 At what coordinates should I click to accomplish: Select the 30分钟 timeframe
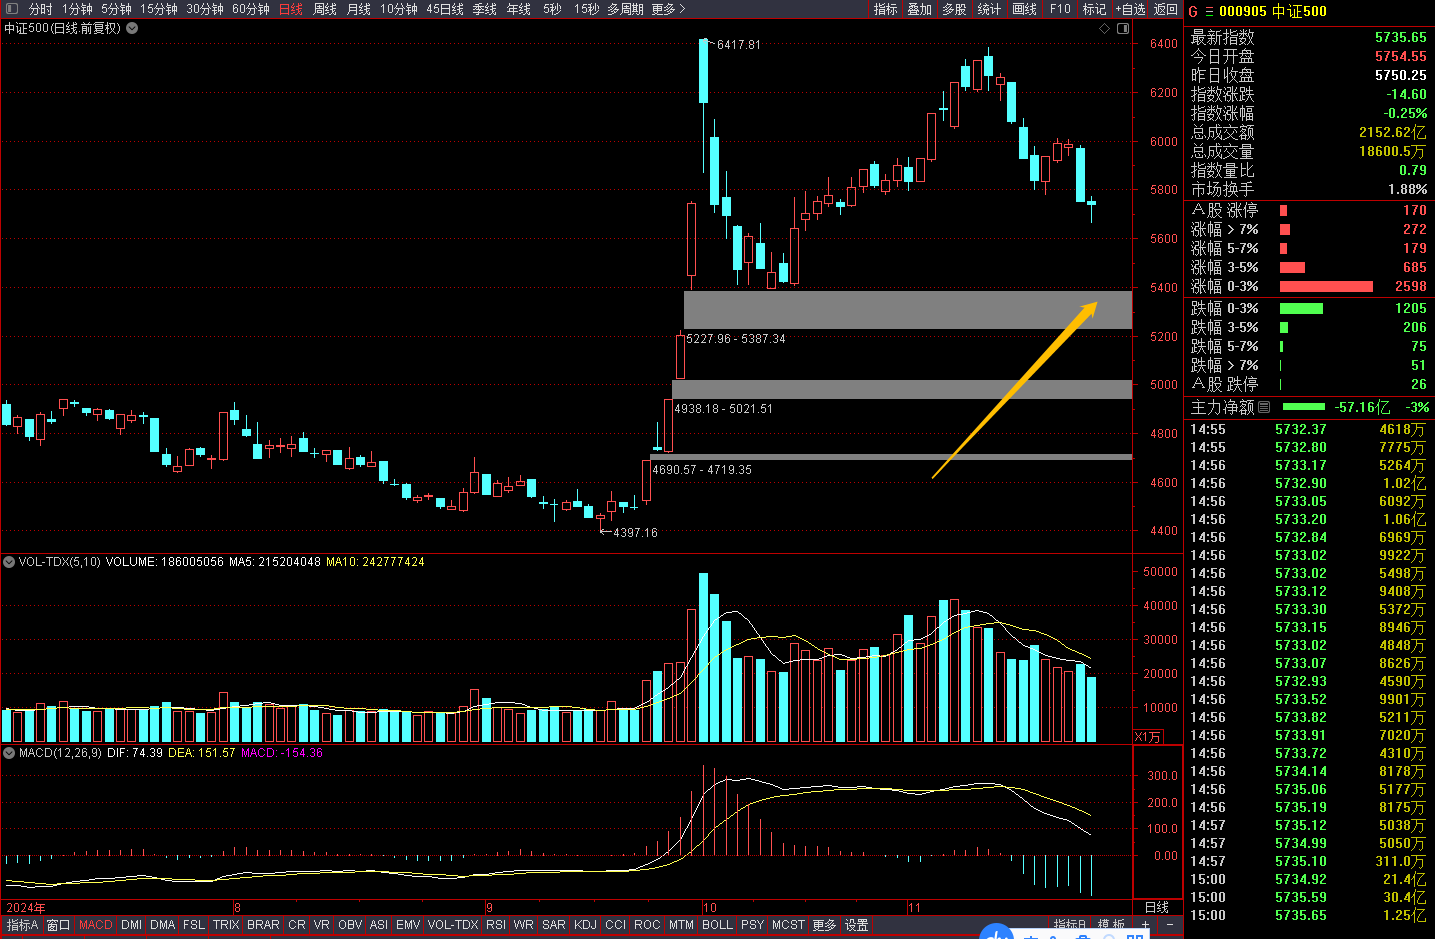[205, 9]
